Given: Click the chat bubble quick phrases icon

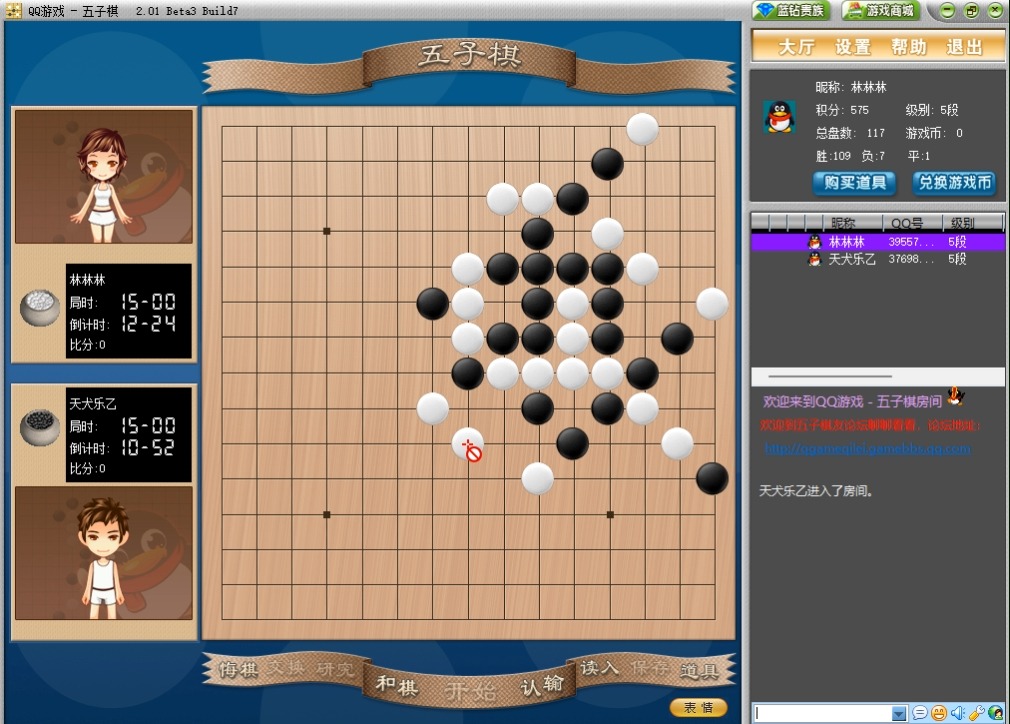Looking at the screenshot, I should [920, 713].
